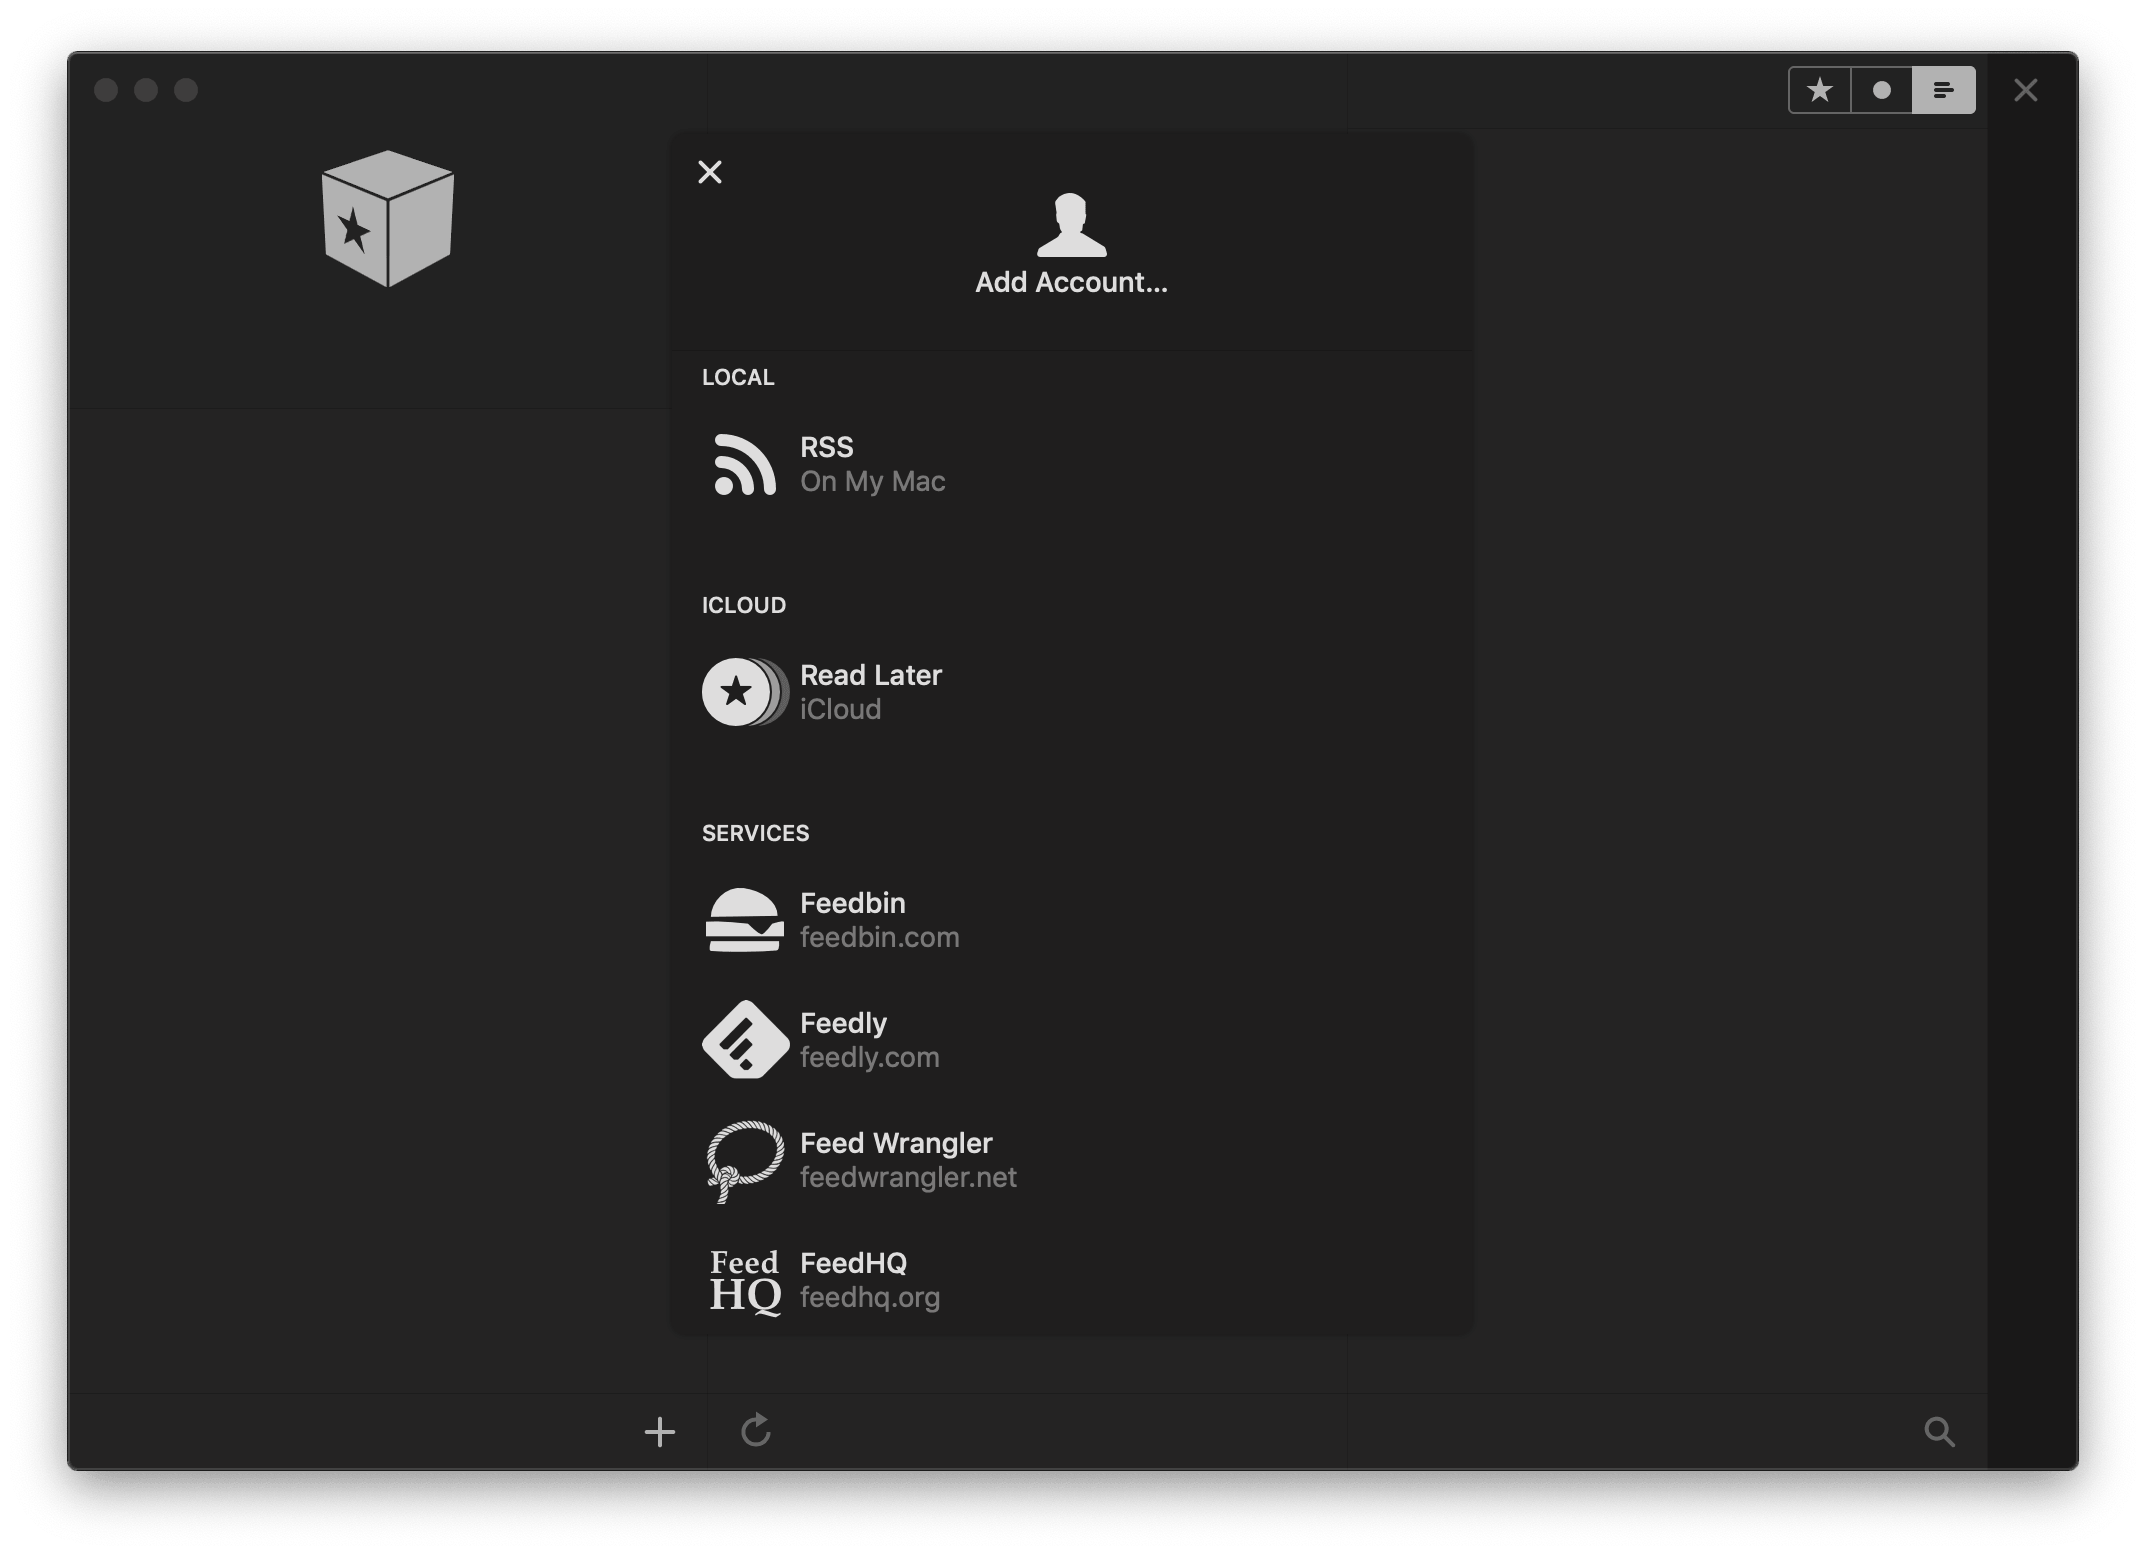Click the ICLOUD section header
Viewport: 2146px width, 1554px height.
coord(744,605)
